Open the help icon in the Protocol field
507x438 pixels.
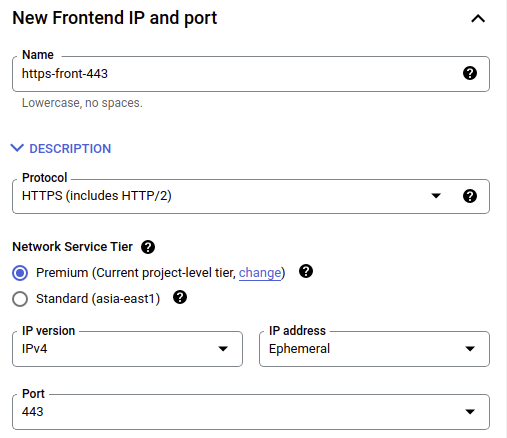[x=470, y=196]
